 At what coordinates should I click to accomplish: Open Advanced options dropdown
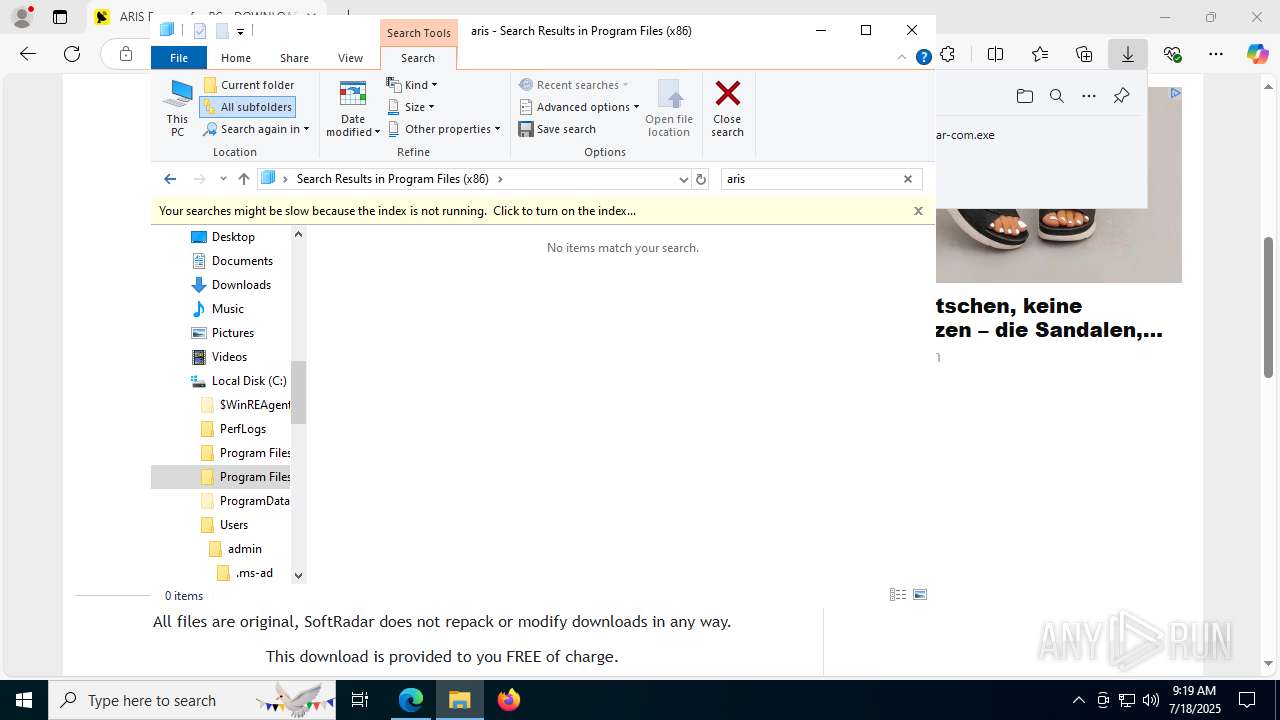coord(579,107)
